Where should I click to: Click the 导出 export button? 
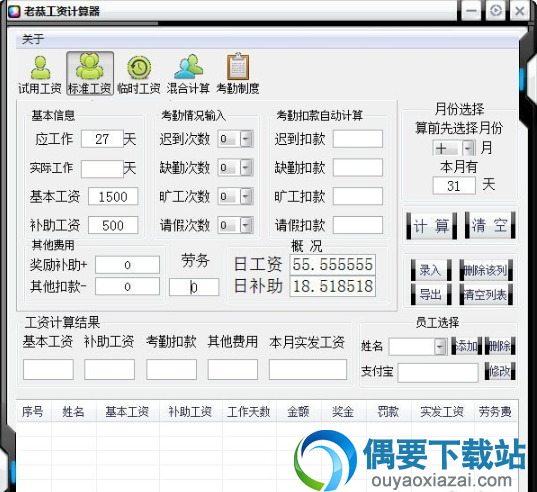tap(431, 294)
